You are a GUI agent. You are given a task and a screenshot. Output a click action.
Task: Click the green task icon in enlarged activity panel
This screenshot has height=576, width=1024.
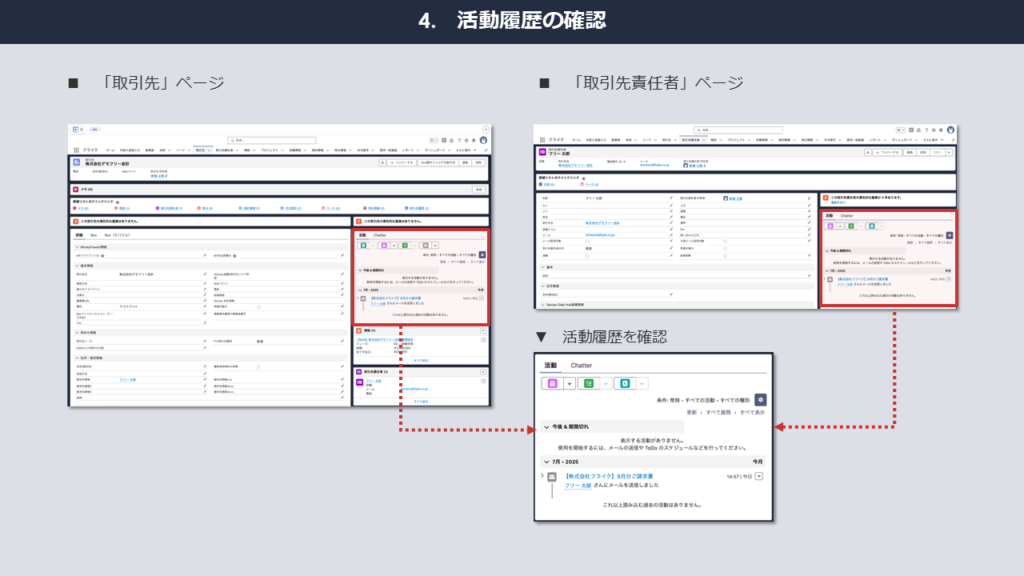pyautogui.click(x=590, y=383)
